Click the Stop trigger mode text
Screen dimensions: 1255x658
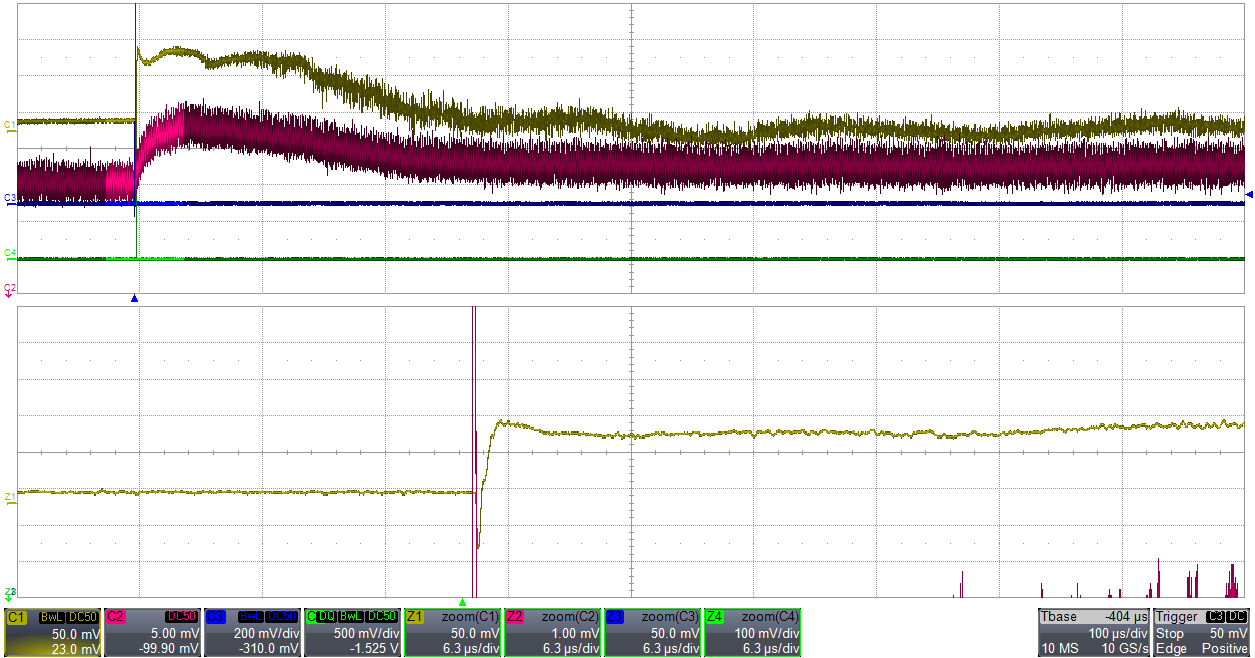click(1168, 633)
